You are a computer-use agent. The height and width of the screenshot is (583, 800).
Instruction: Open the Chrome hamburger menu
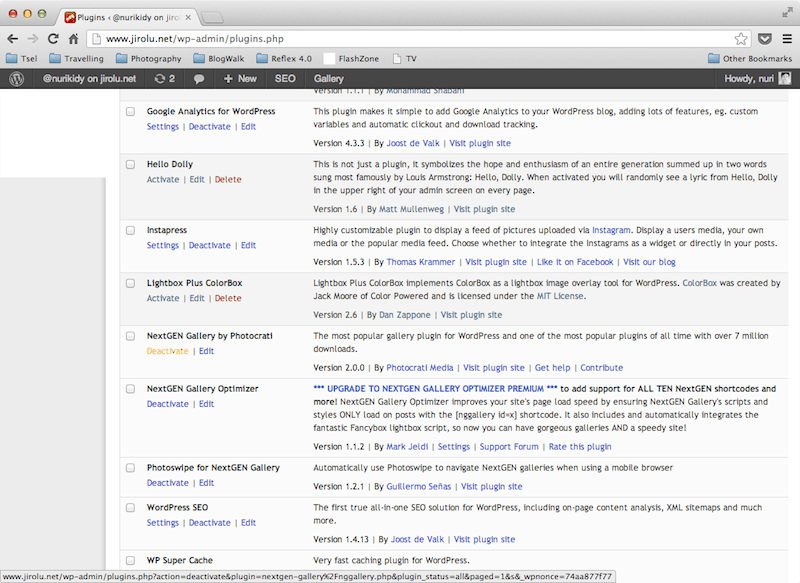pyautogui.click(x=787, y=39)
